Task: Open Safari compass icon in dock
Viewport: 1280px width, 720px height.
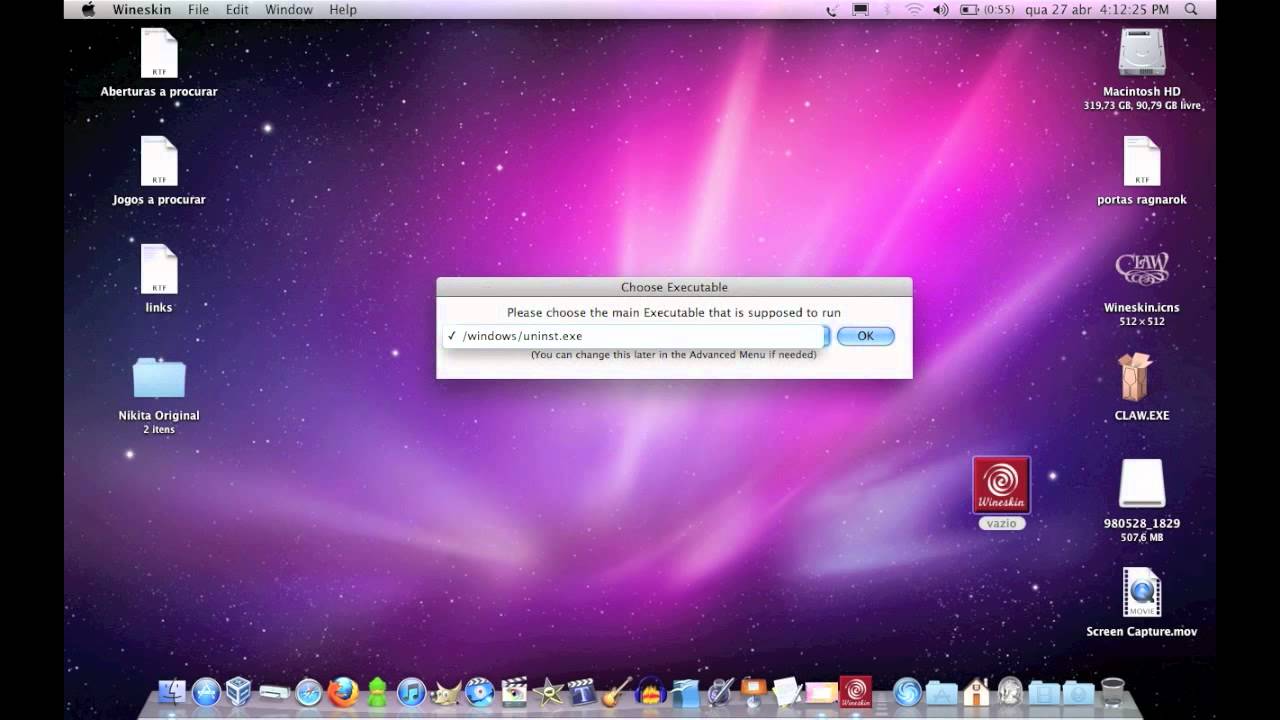Action: pyautogui.click(x=308, y=692)
